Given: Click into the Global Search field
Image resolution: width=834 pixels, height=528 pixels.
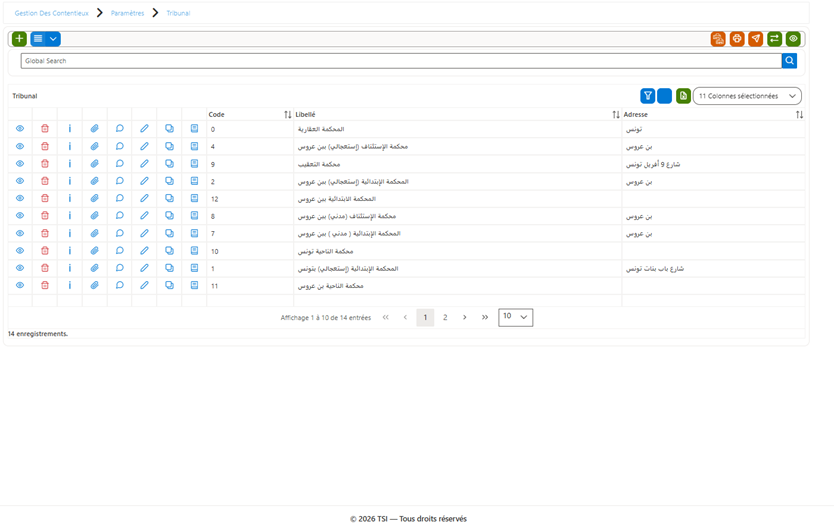Looking at the screenshot, I should tap(401, 61).
